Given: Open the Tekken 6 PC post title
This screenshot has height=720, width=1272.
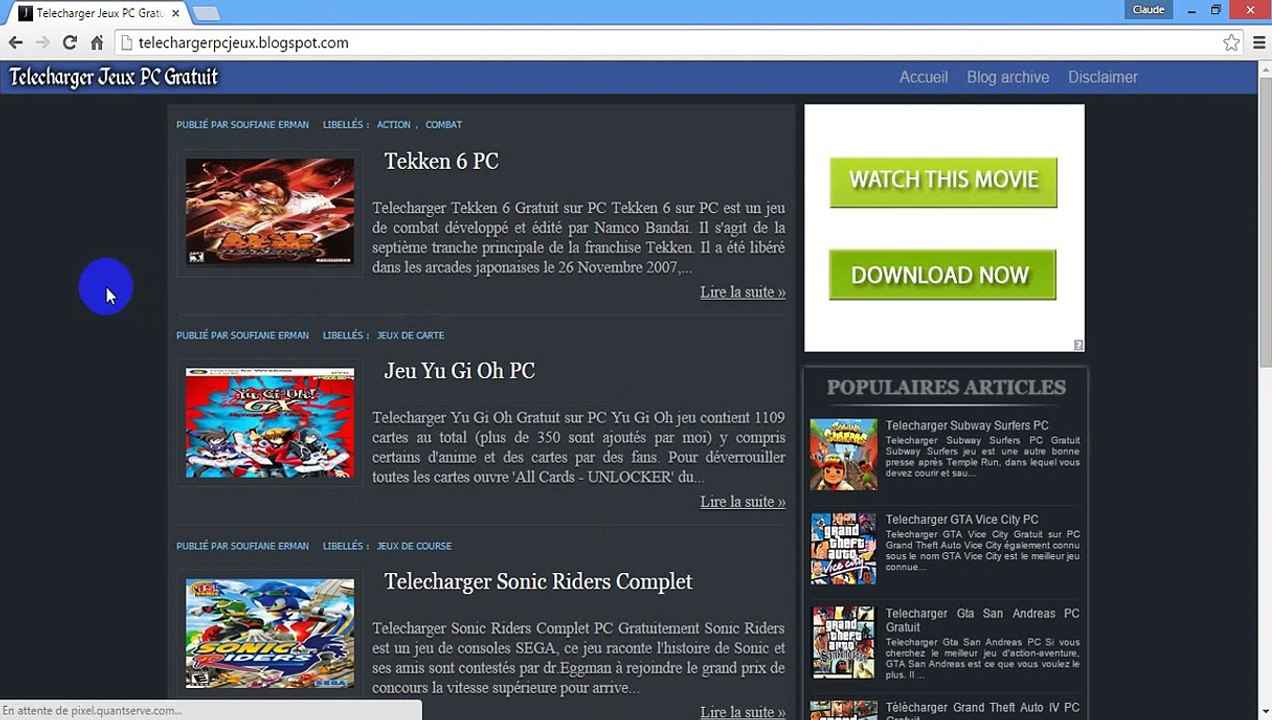Looking at the screenshot, I should [441, 161].
